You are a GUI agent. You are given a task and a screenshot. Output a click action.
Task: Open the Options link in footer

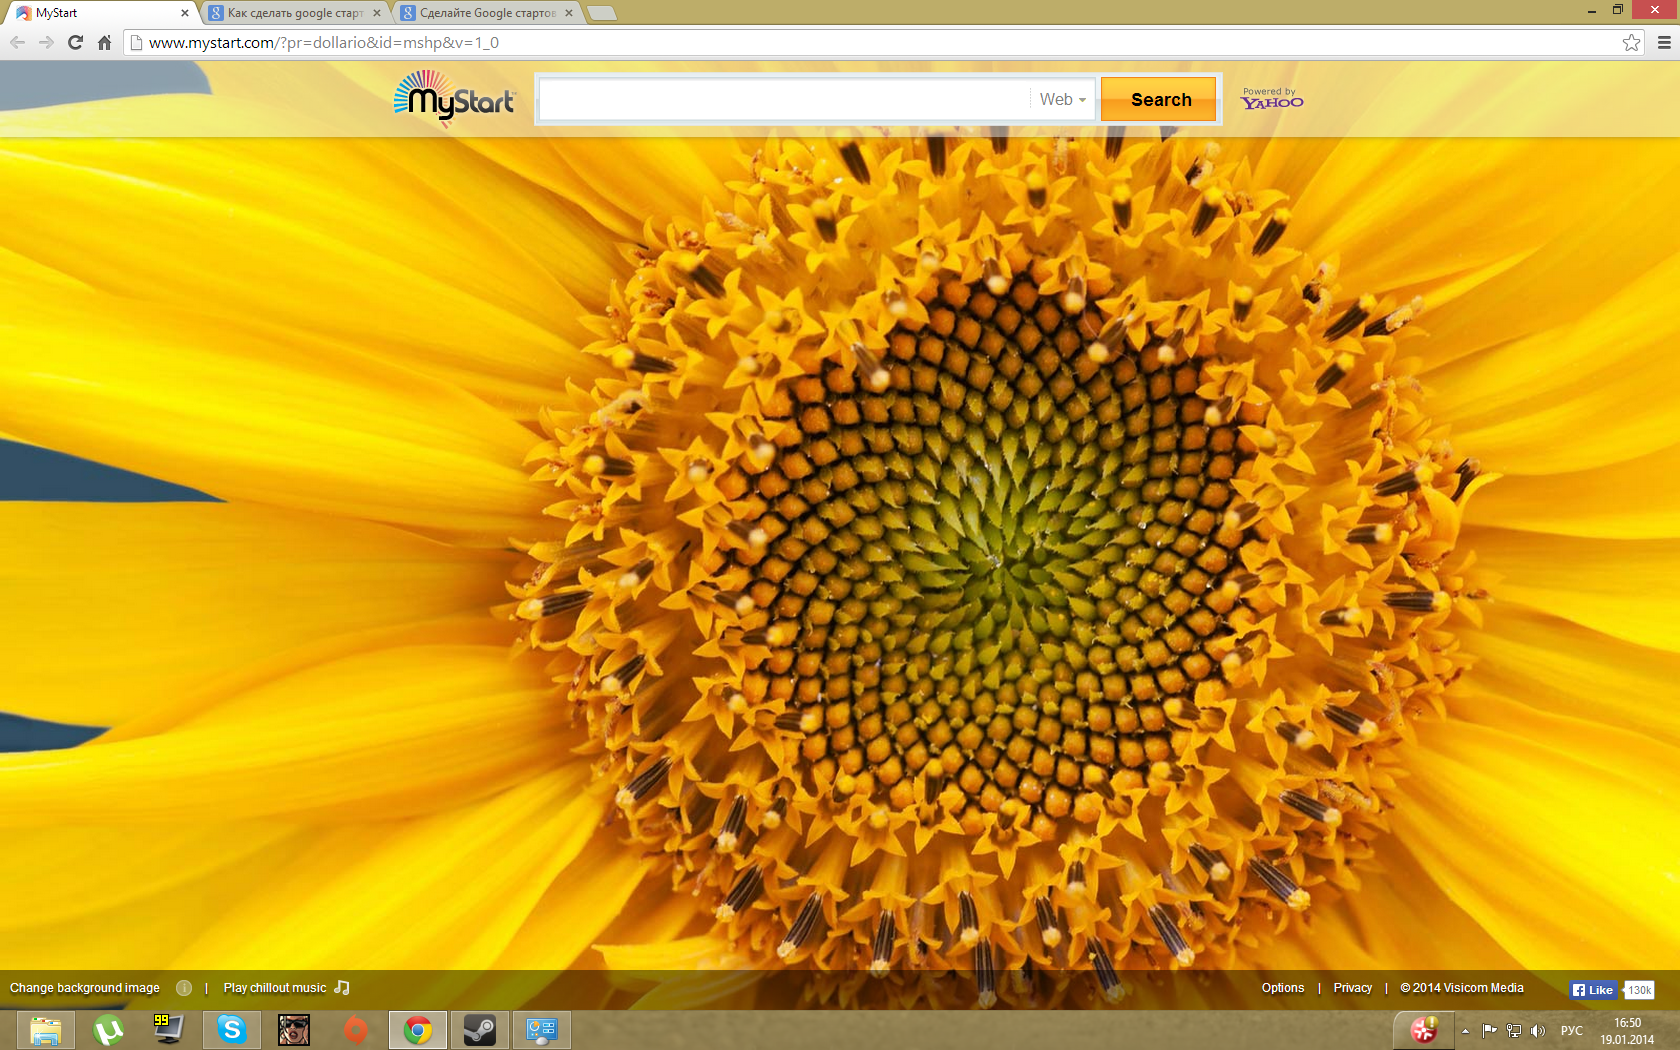[1283, 988]
